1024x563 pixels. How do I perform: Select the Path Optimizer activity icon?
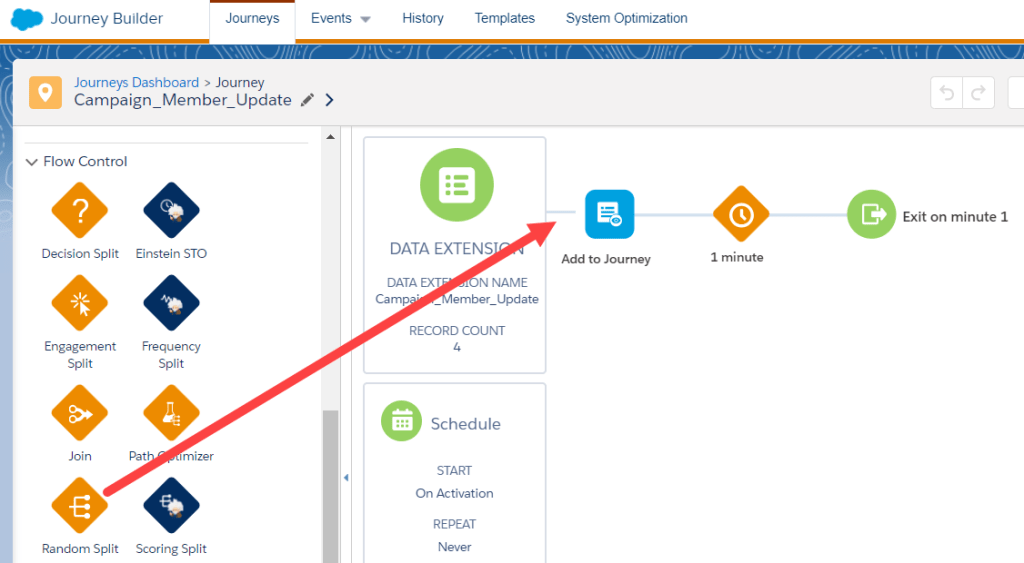171,413
